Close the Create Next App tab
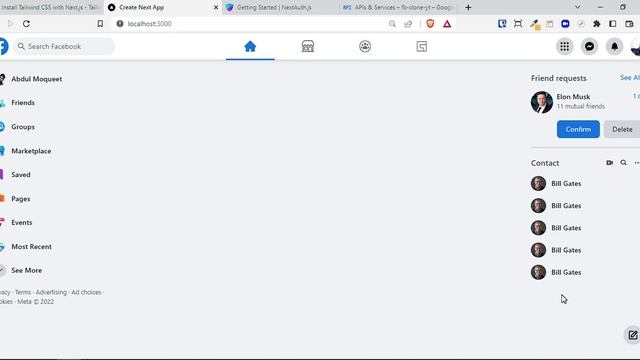The image size is (640, 360). point(216,7)
